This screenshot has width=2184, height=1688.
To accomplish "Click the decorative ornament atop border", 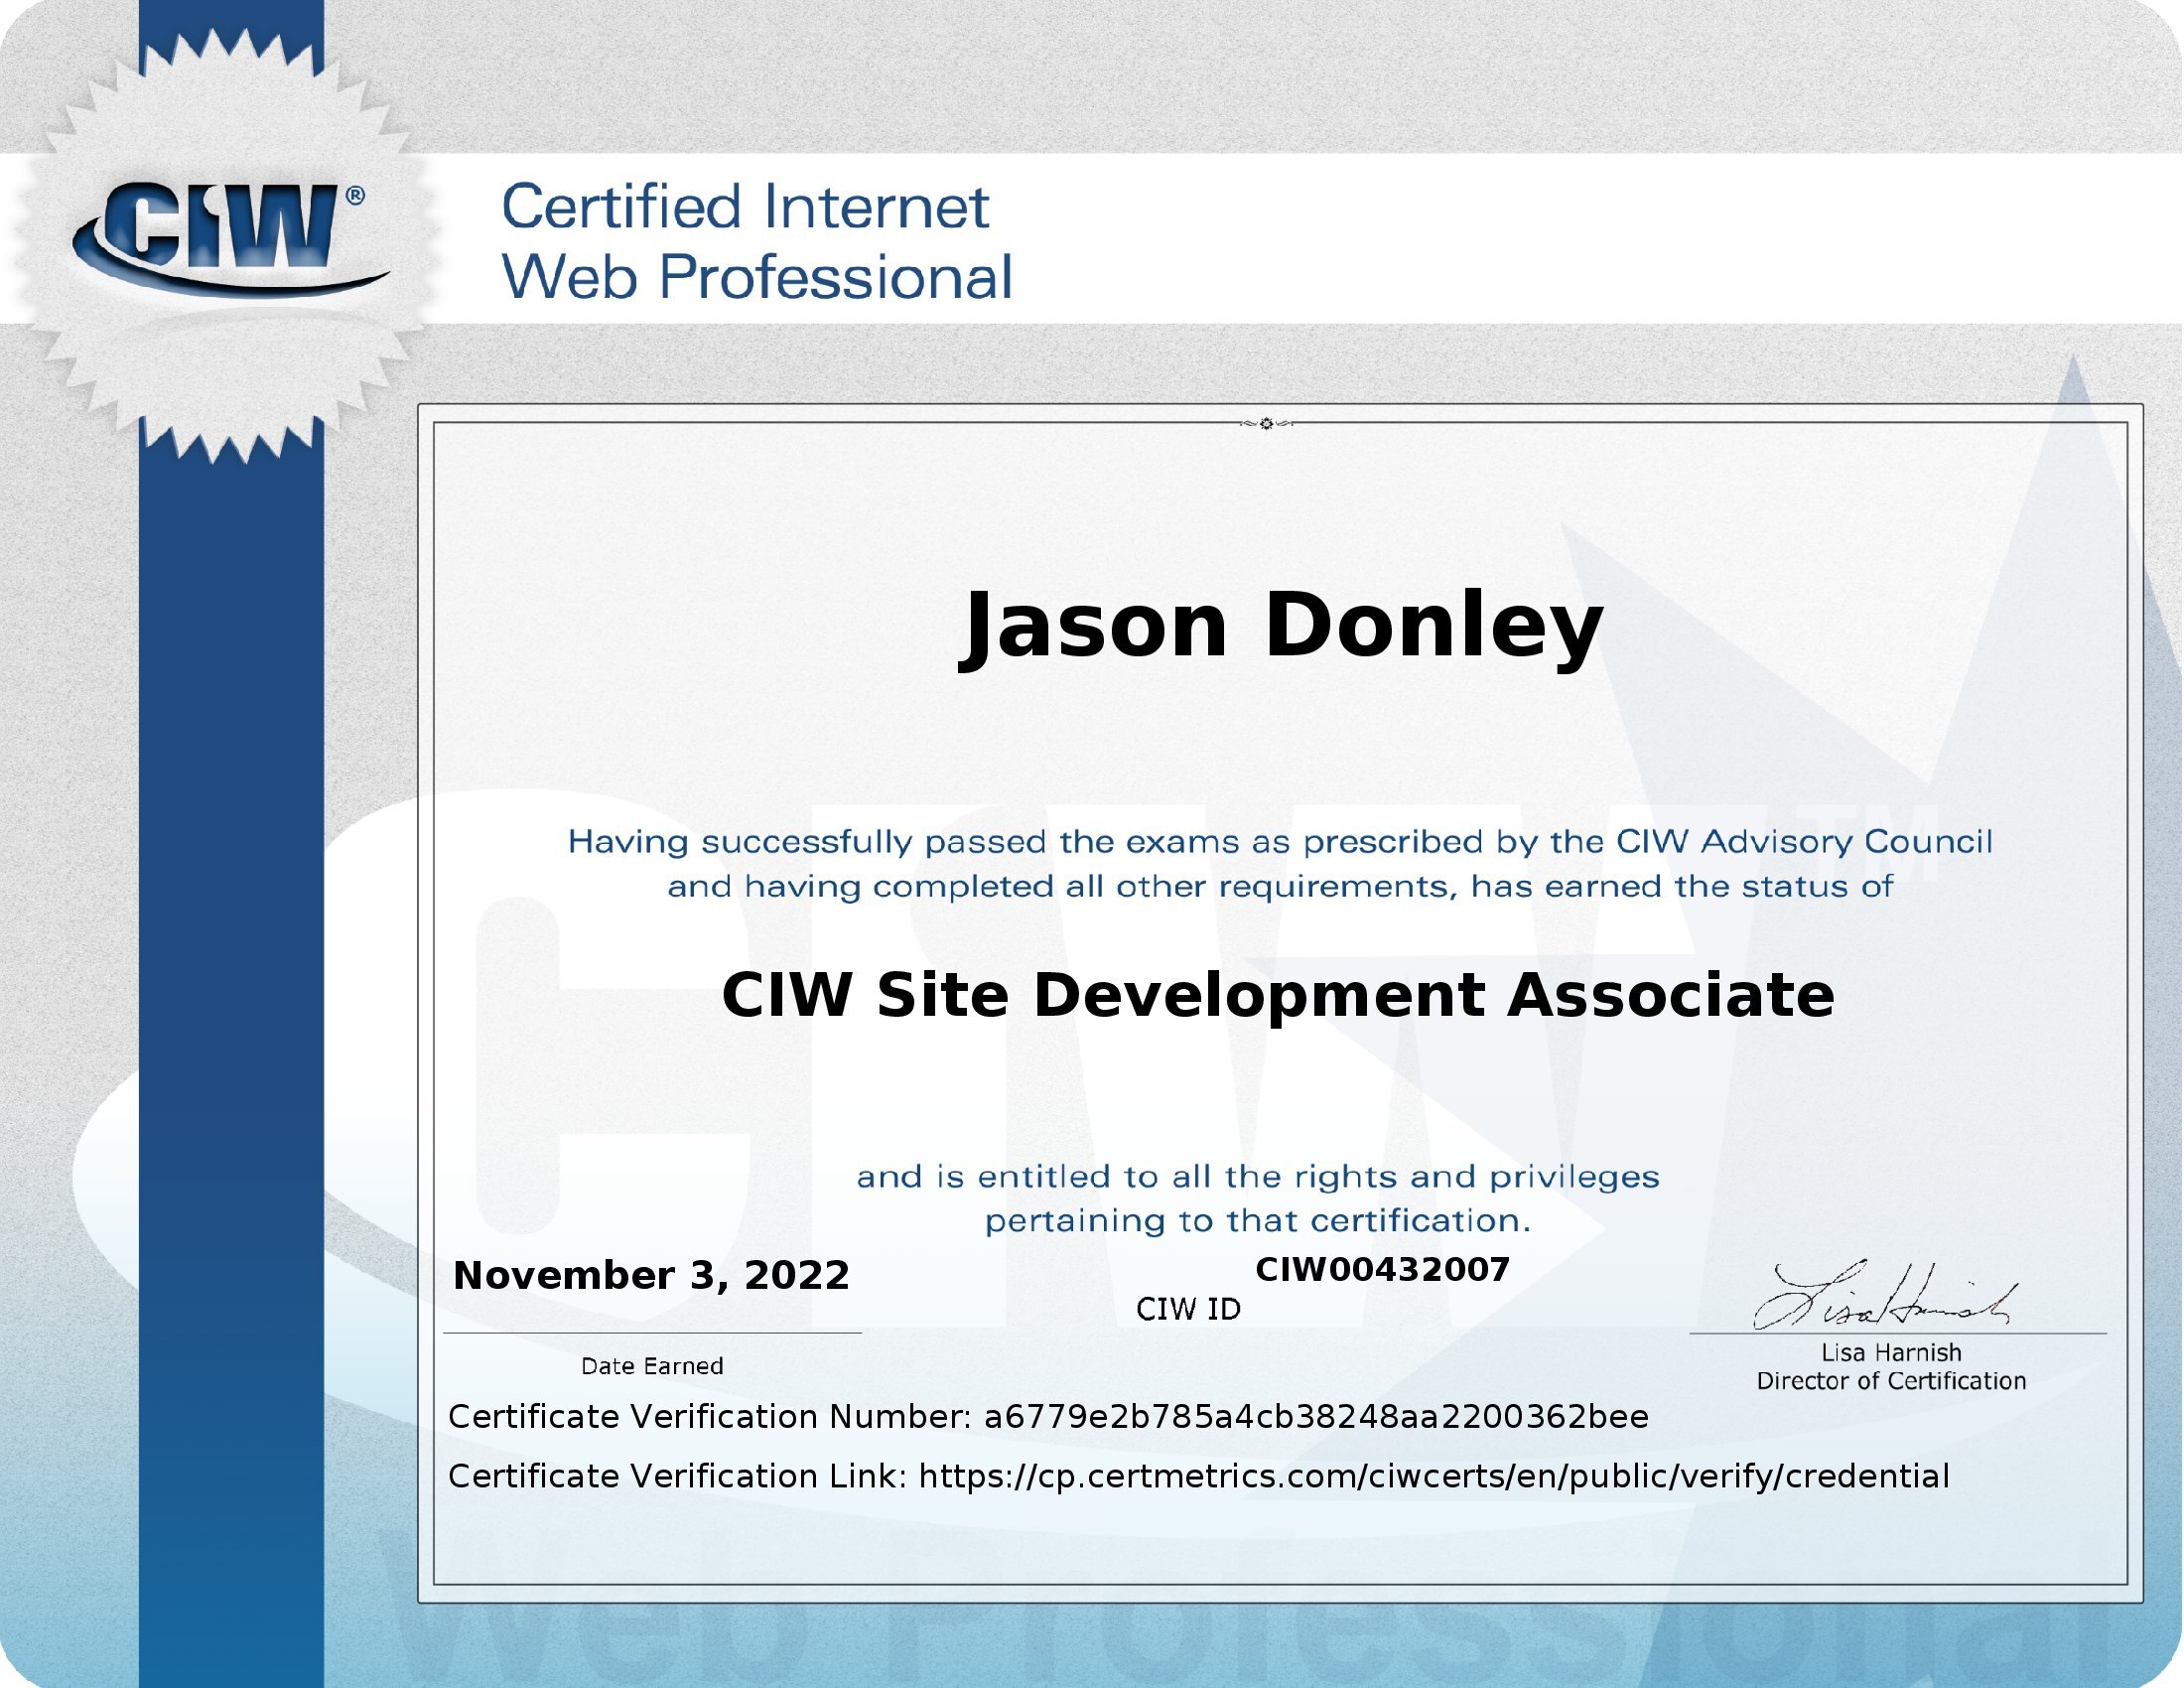I will (x=1266, y=424).
